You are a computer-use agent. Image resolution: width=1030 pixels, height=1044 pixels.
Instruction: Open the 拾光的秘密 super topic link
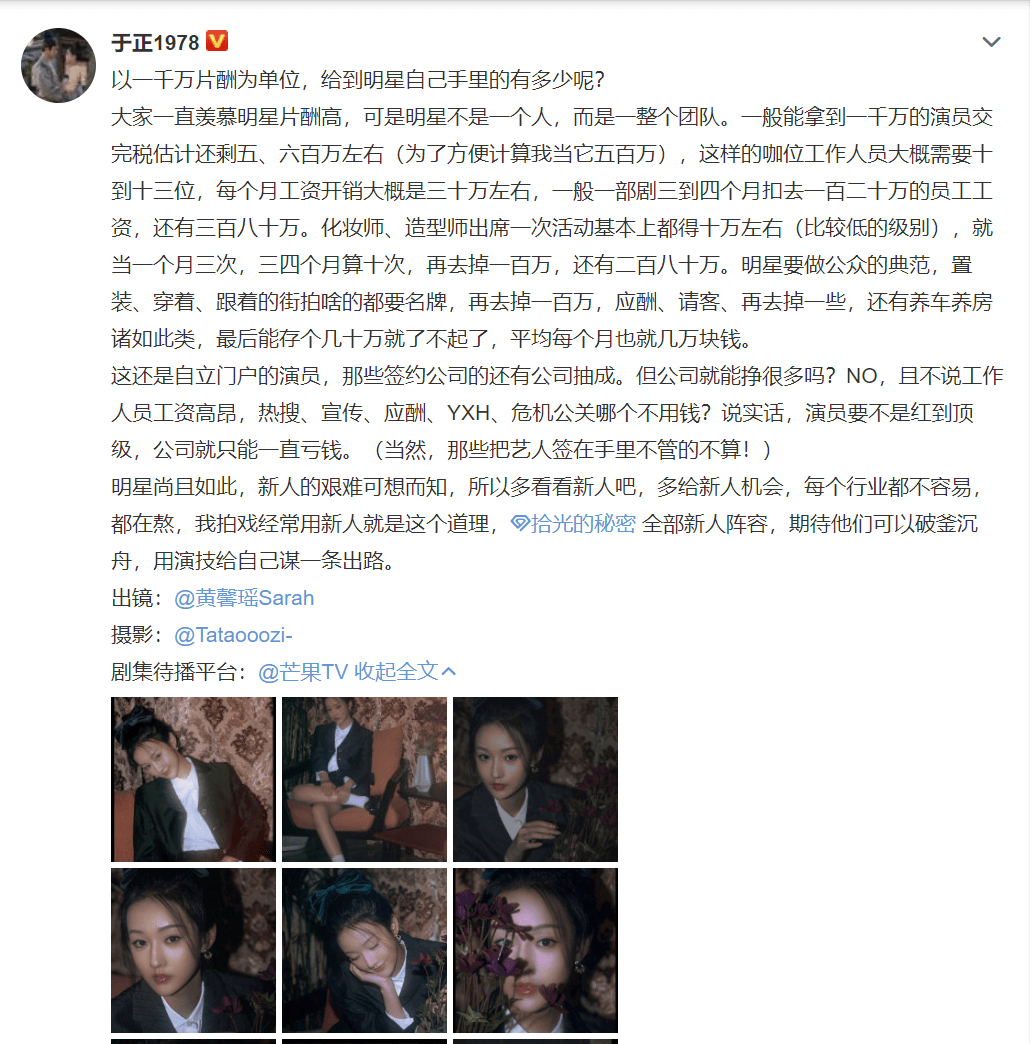pyautogui.click(x=583, y=524)
